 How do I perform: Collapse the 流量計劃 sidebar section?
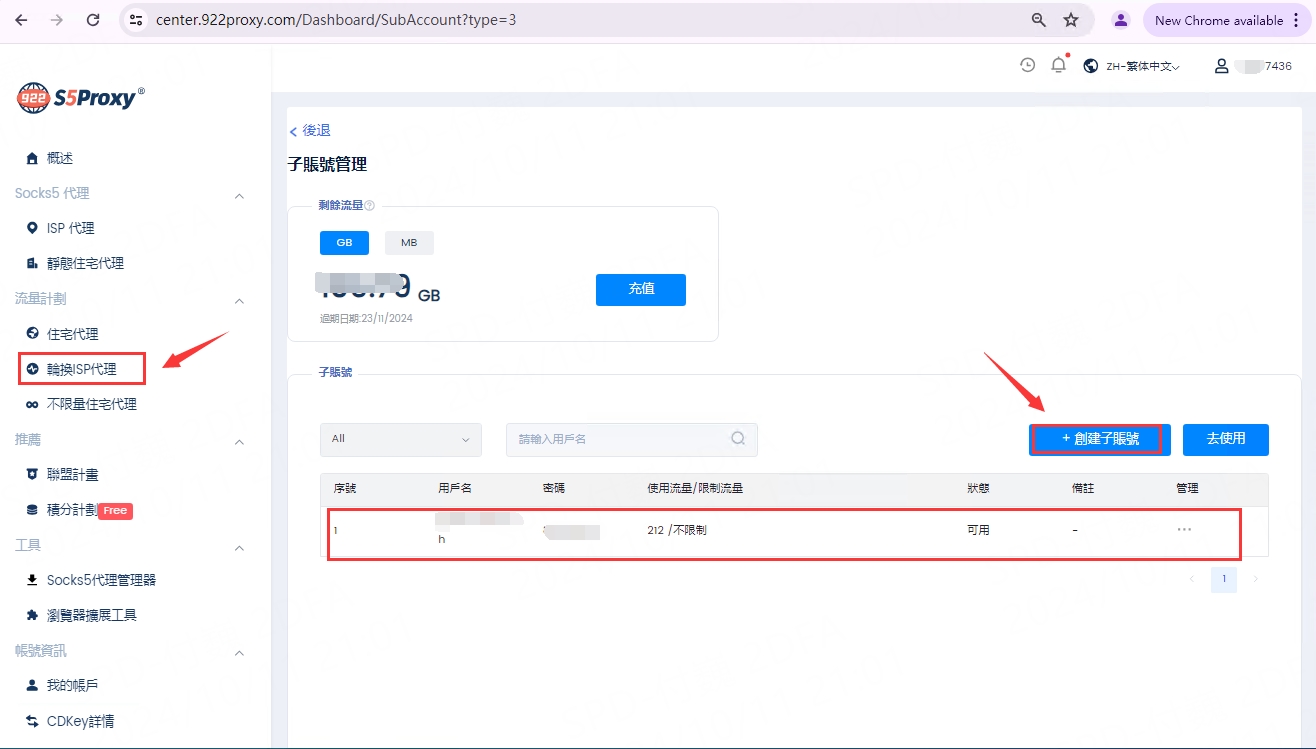pos(239,300)
